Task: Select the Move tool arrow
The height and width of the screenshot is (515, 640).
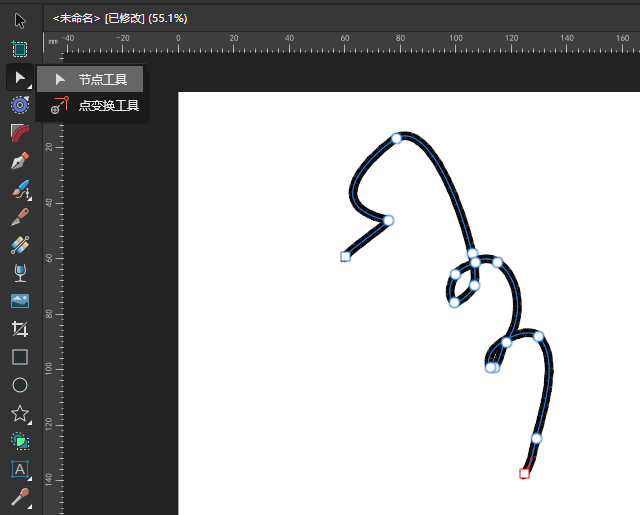Action: tap(20, 21)
